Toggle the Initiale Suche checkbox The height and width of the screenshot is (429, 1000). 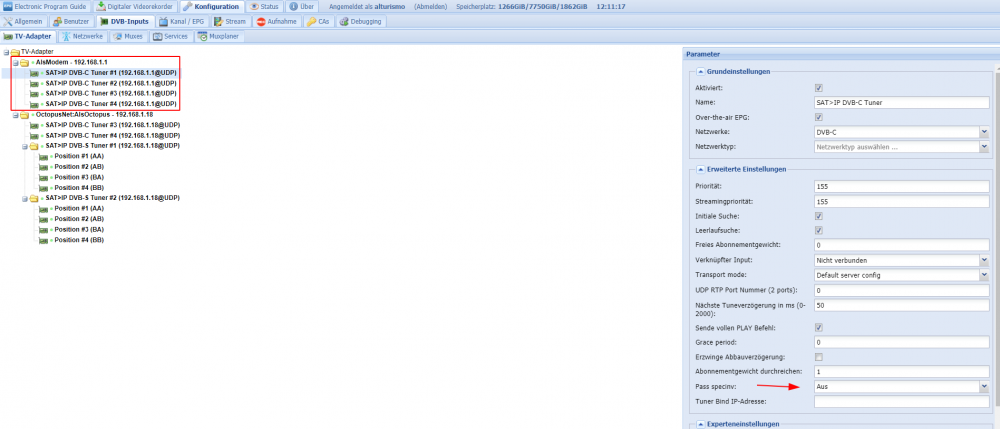pos(819,215)
